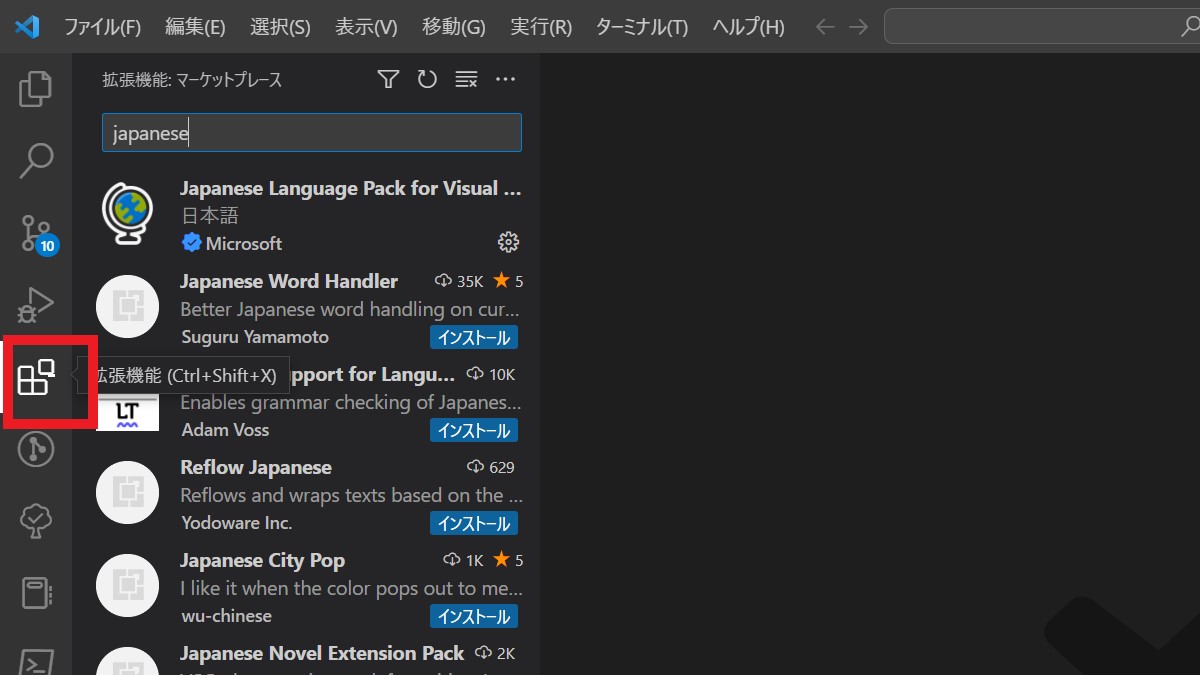1200x675 pixels.
Task: Refresh the extensions marketplace list
Action: 427,79
